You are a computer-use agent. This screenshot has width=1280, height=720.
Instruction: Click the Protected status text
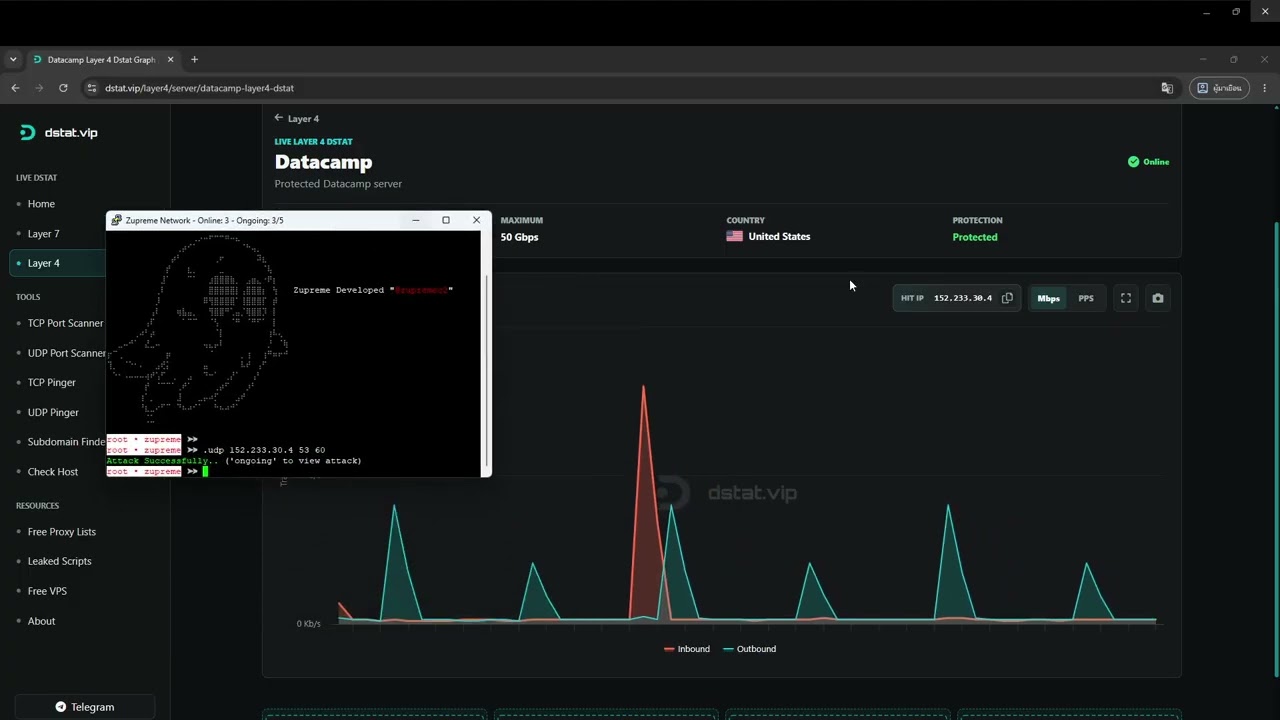coord(975,237)
